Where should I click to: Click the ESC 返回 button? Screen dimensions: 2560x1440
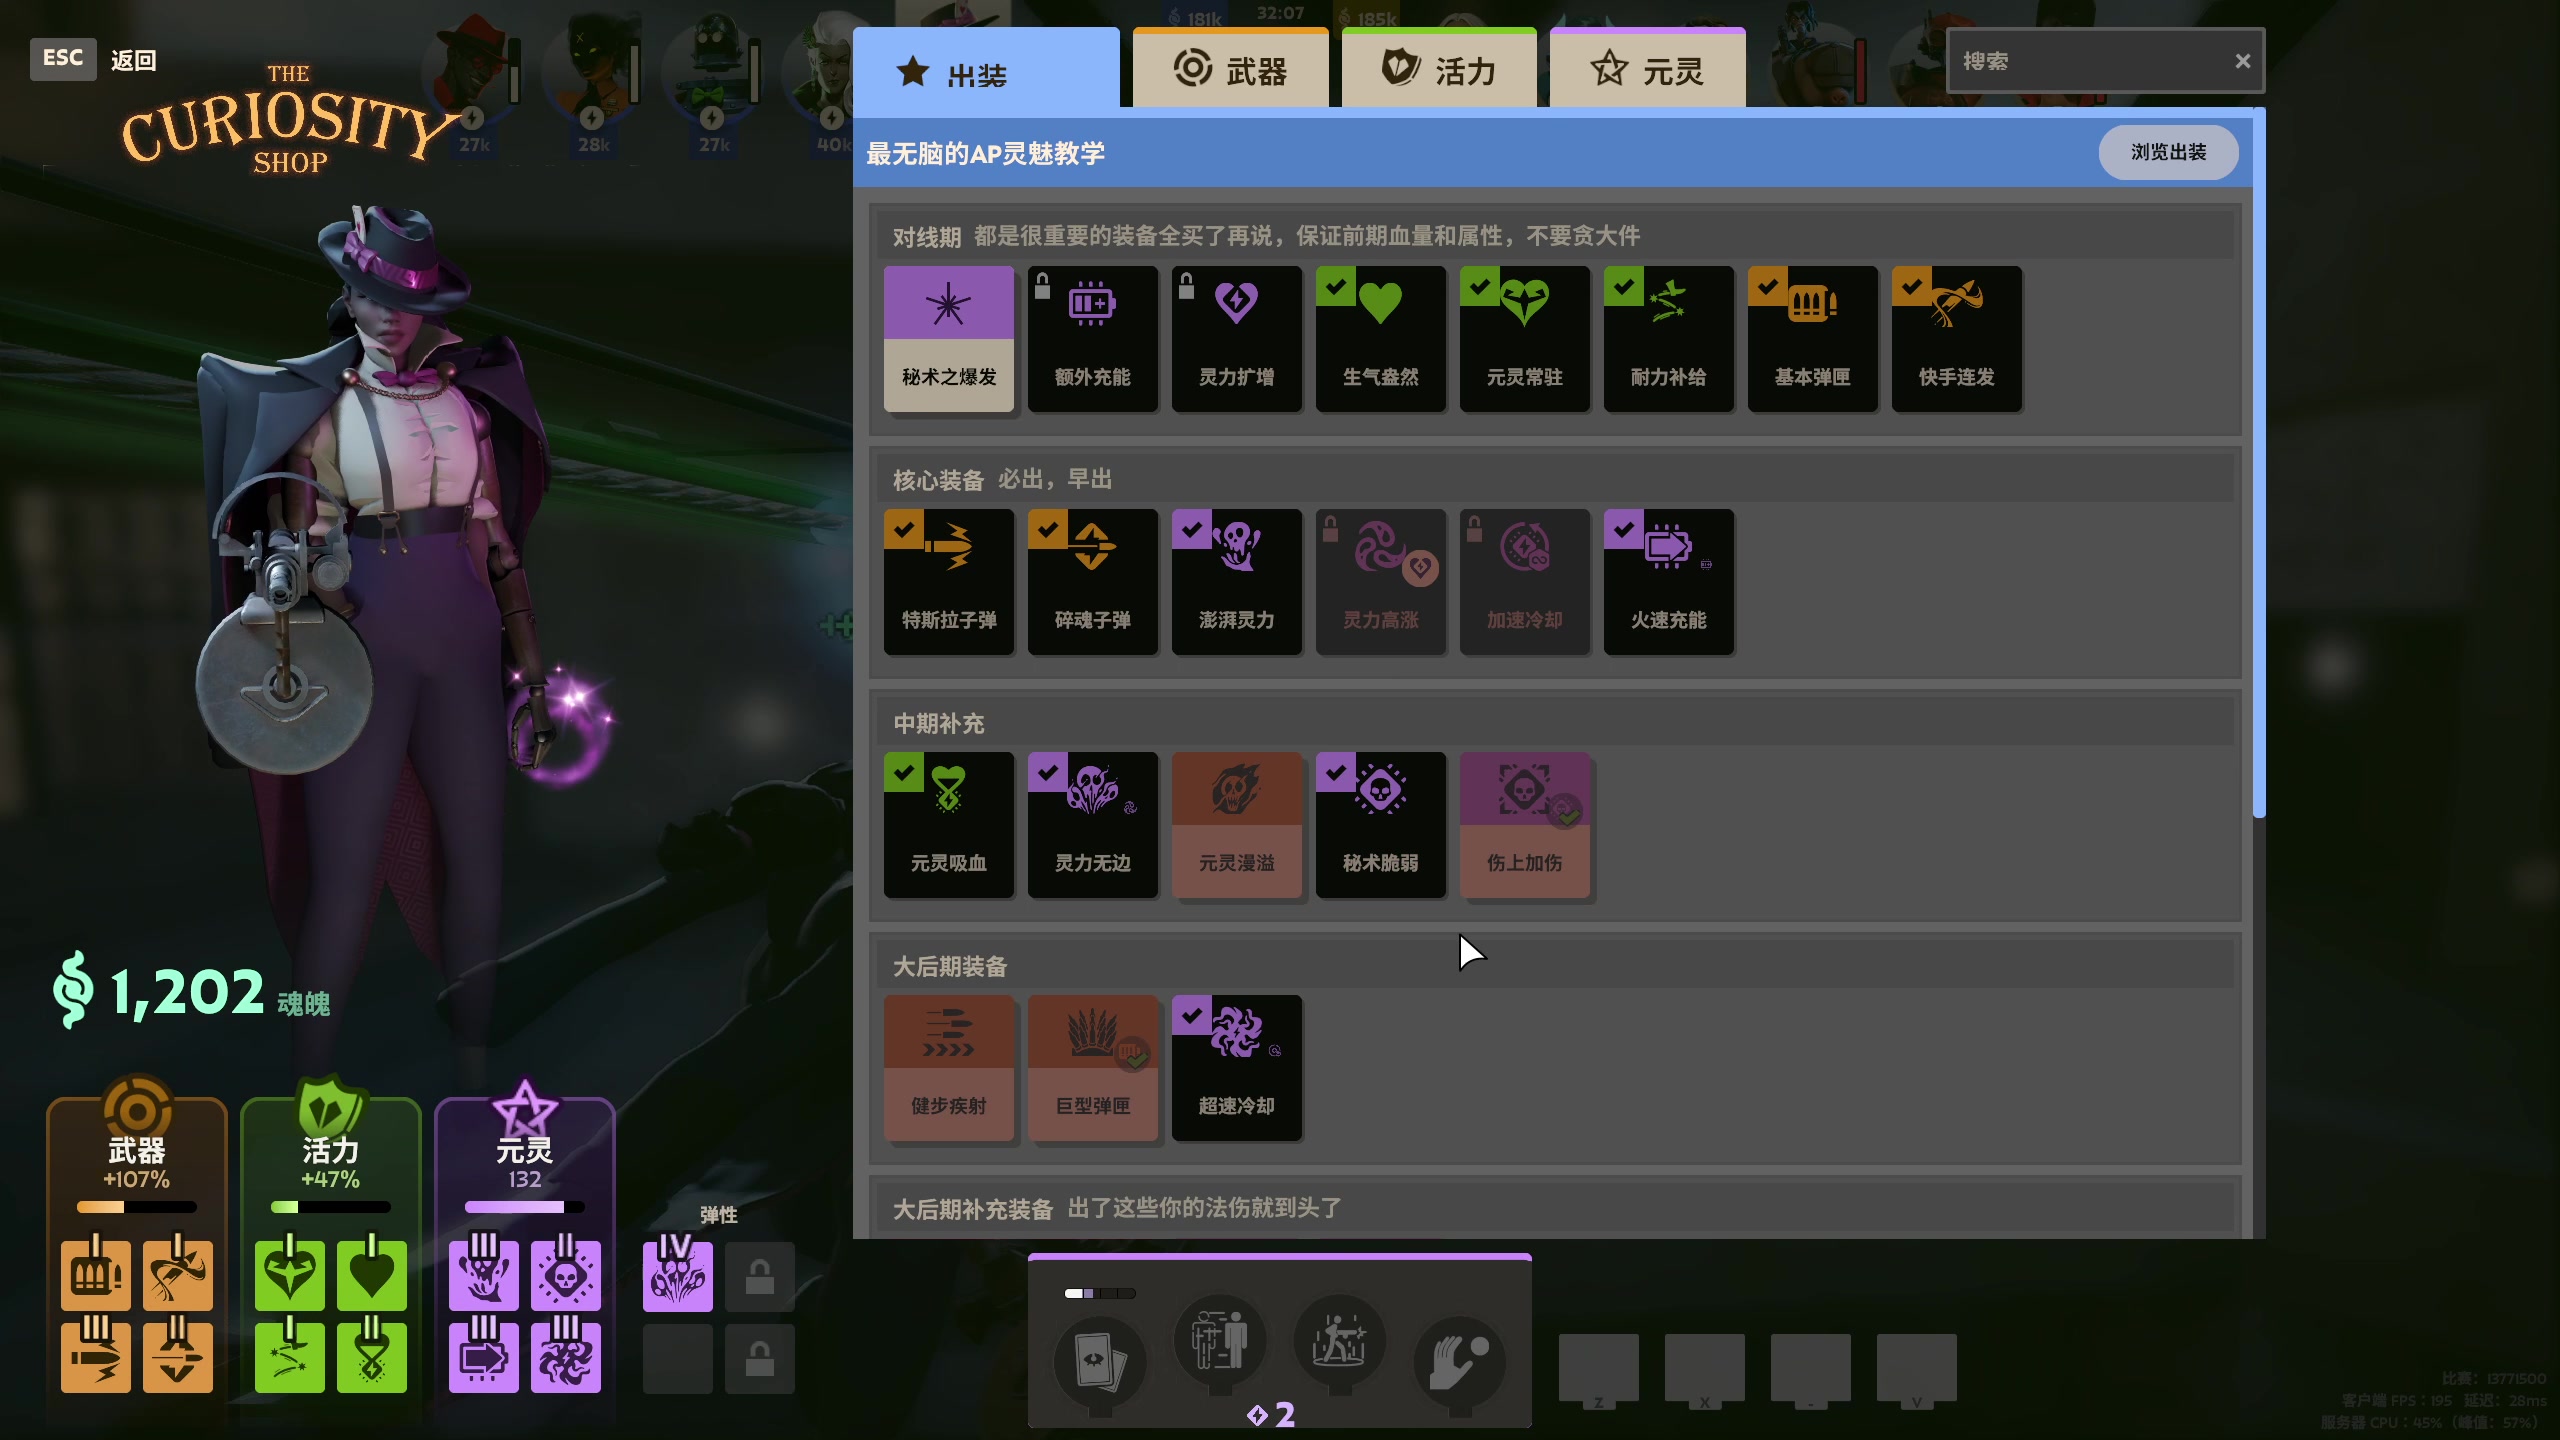pyautogui.click(x=94, y=59)
